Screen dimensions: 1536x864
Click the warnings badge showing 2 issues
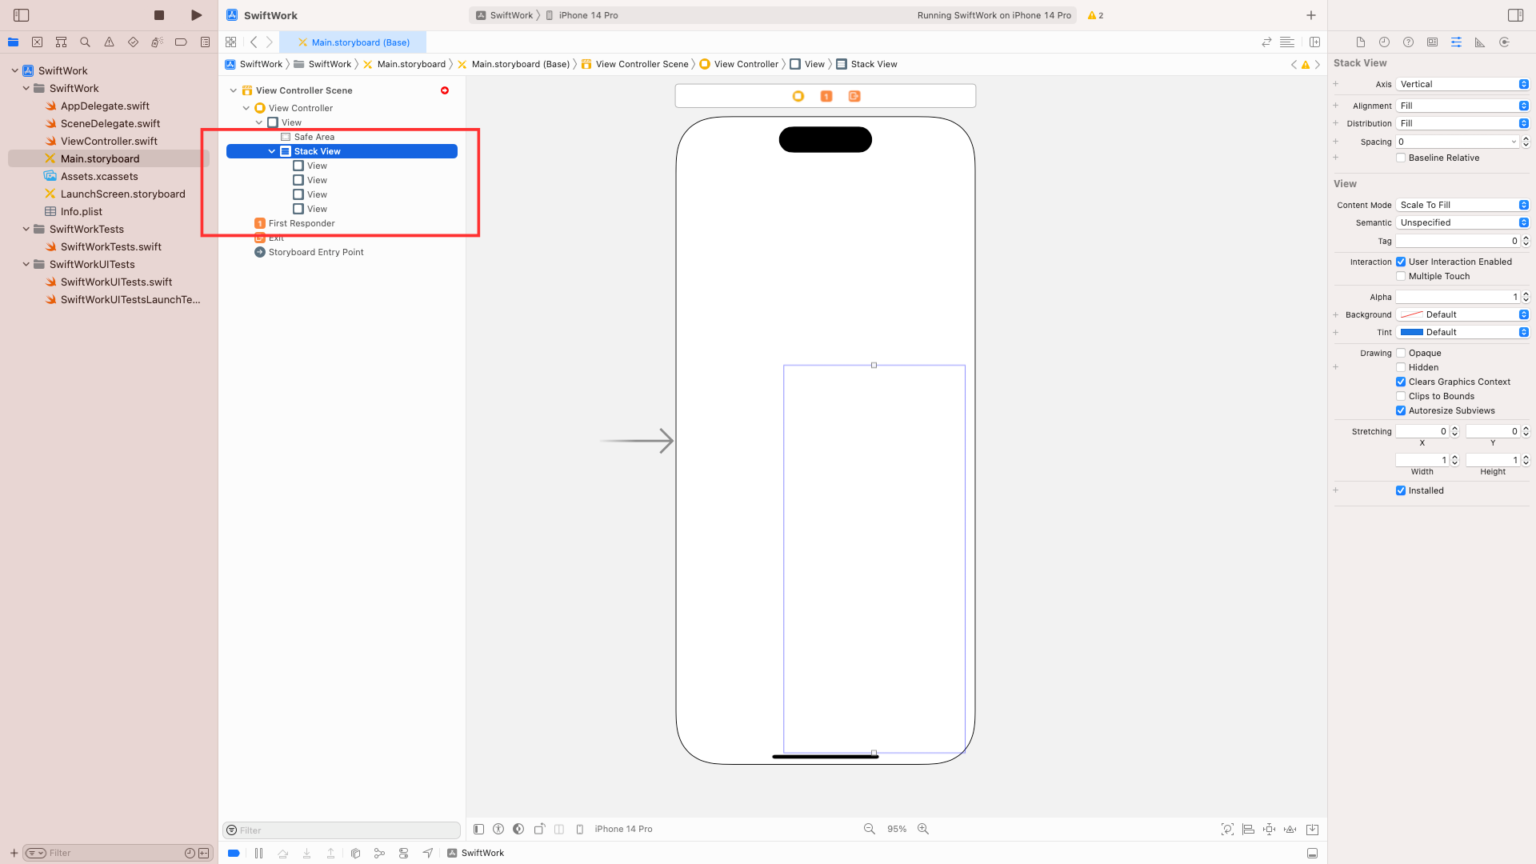[x=1093, y=15]
